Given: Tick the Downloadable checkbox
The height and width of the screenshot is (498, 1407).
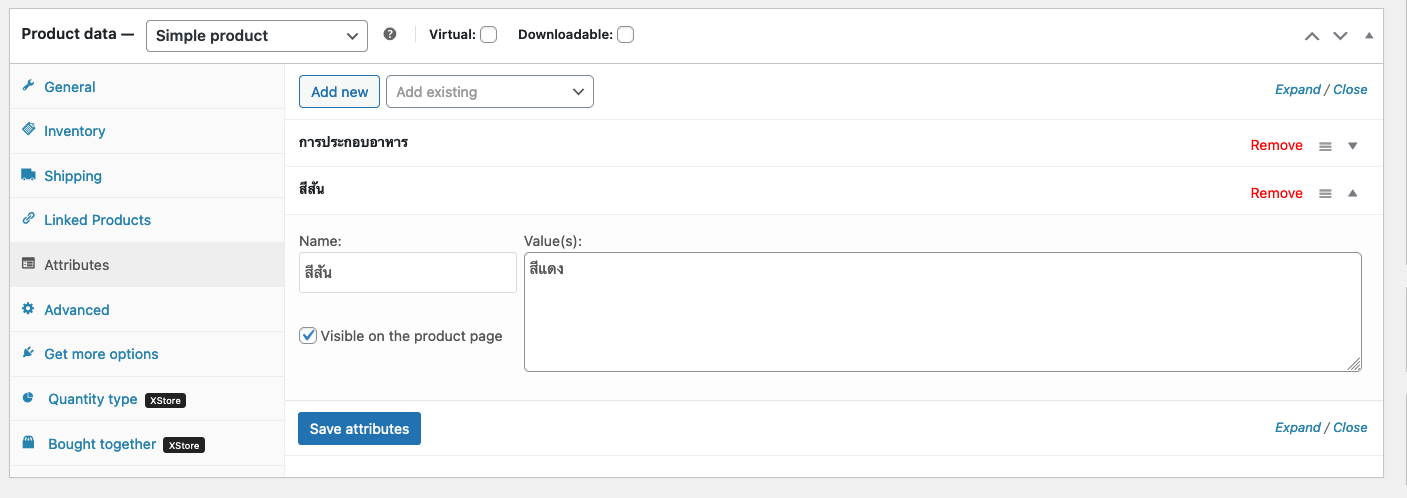Looking at the screenshot, I should click(625, 35).
